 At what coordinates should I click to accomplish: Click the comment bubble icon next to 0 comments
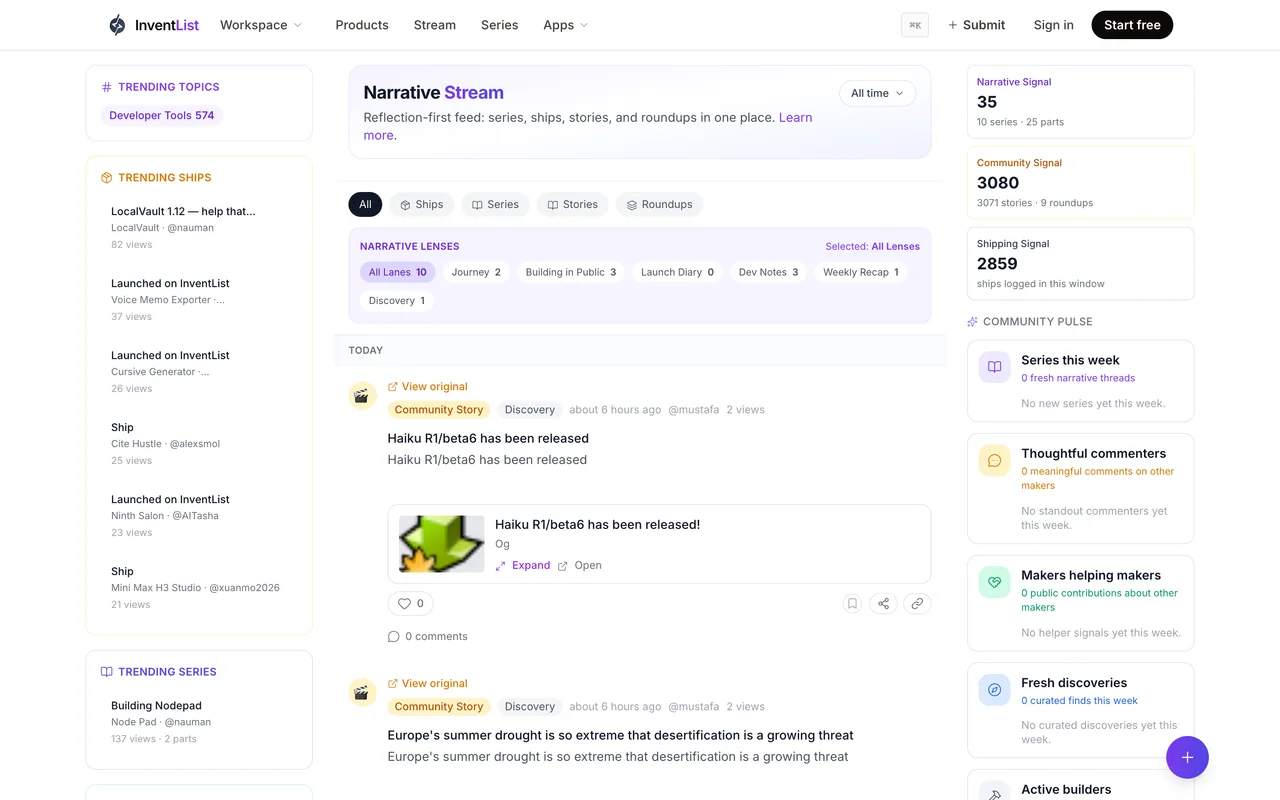[394, 636]
